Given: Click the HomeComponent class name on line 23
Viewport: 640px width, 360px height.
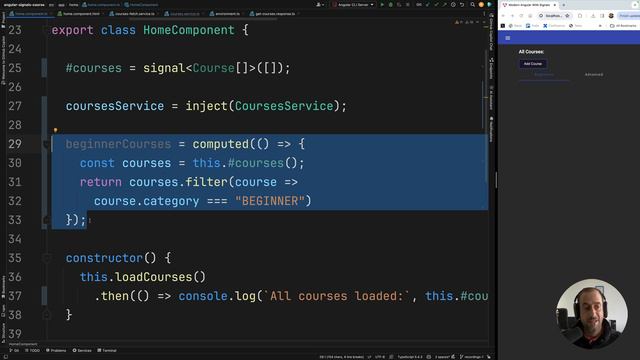Looking at the screenshot, I should click(189, 30).
